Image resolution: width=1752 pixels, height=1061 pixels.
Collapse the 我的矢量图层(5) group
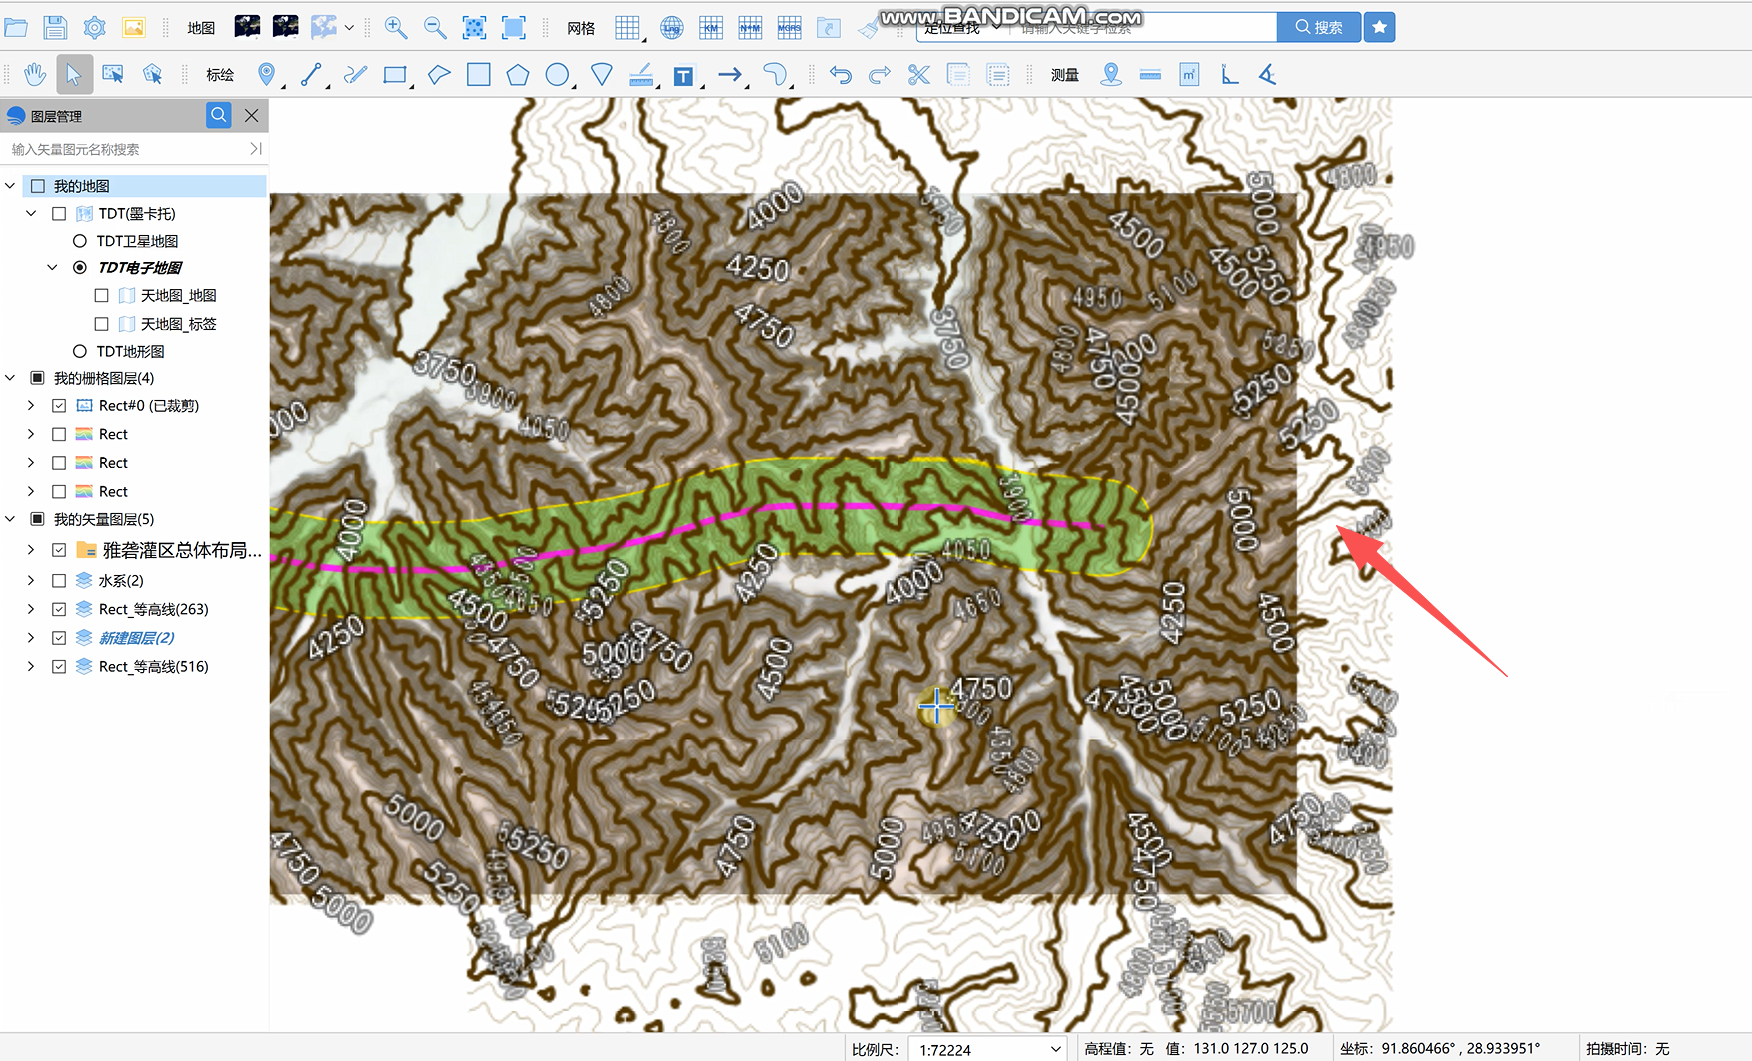[x=11, y=519]
